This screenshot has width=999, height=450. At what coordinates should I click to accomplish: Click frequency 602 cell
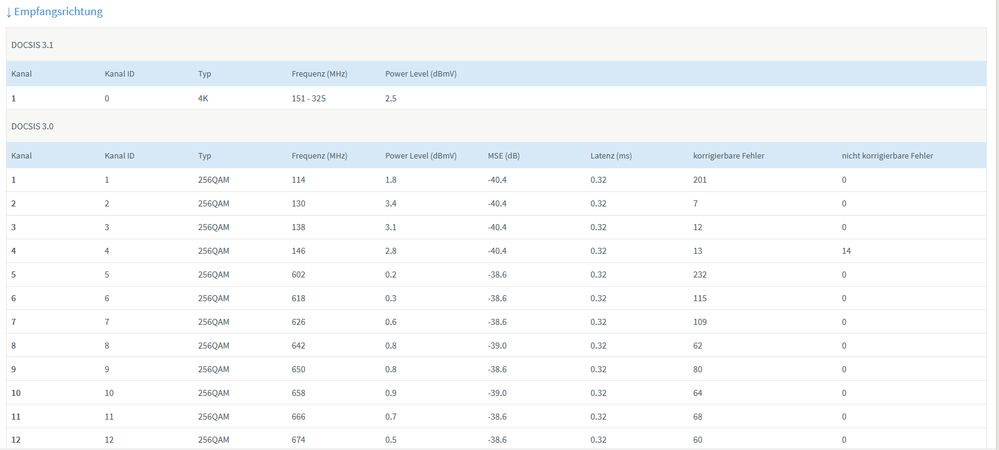pyautogui.click(x=299, y=275)
